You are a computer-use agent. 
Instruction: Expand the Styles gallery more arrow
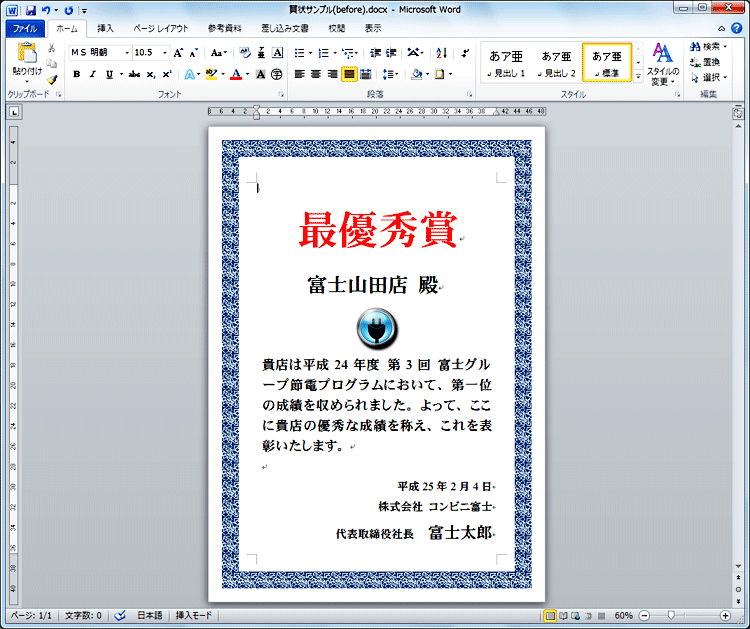click(638, 76)
